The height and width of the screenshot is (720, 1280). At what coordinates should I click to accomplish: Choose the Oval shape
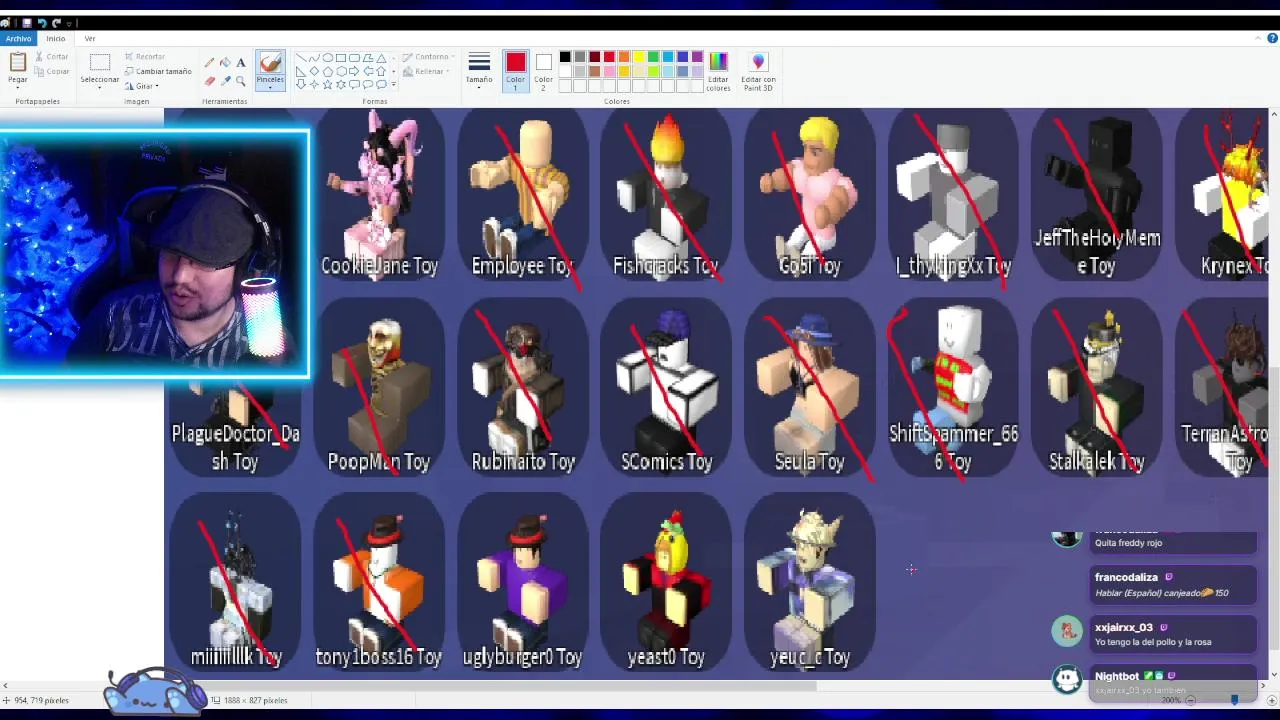click(x=327, y=58)
